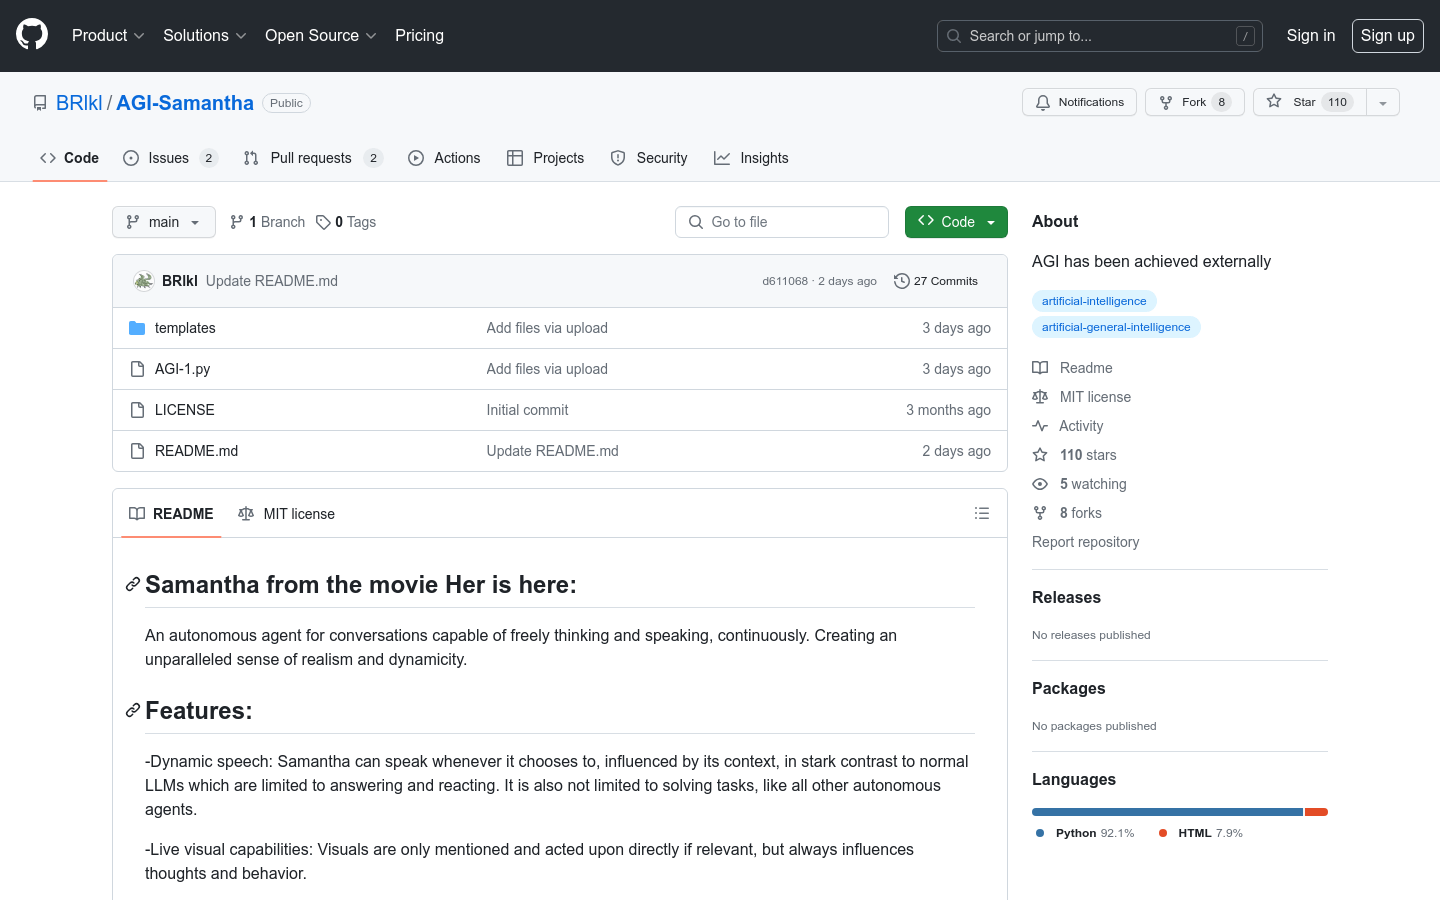
Task: Click the GitHub logo icon
Action: 32,35
